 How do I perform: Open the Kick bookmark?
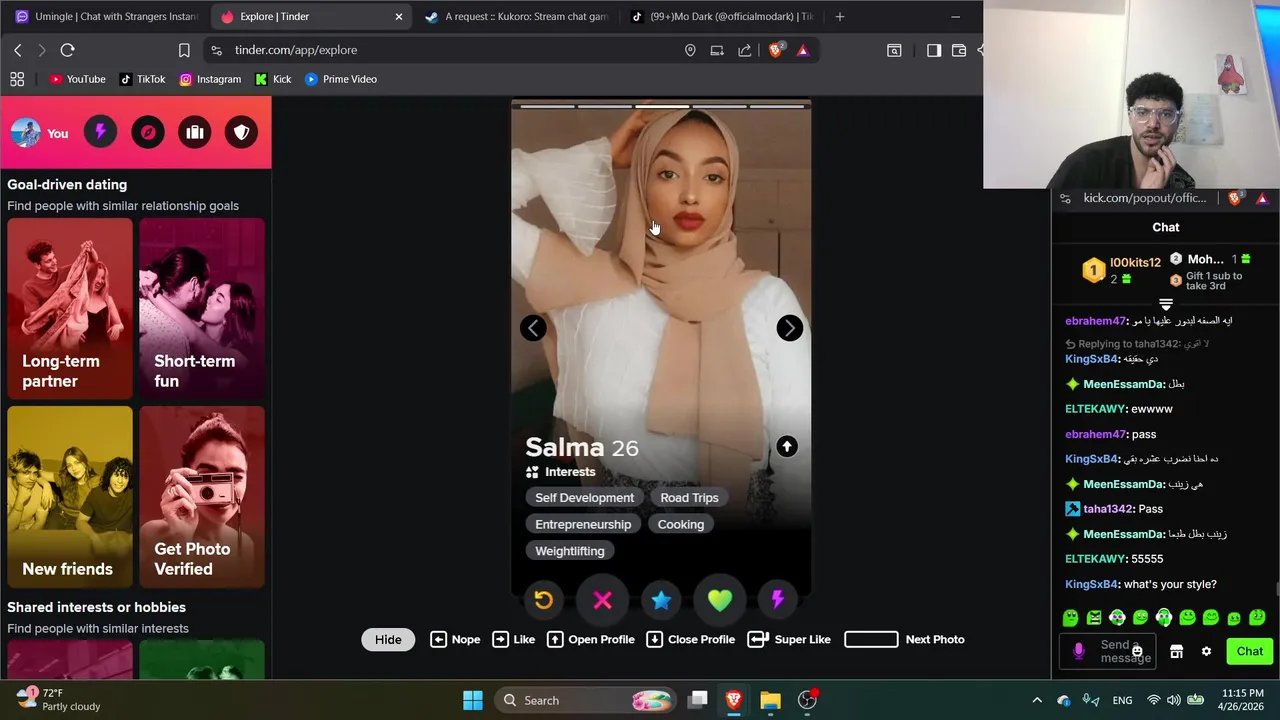(273, 79)
